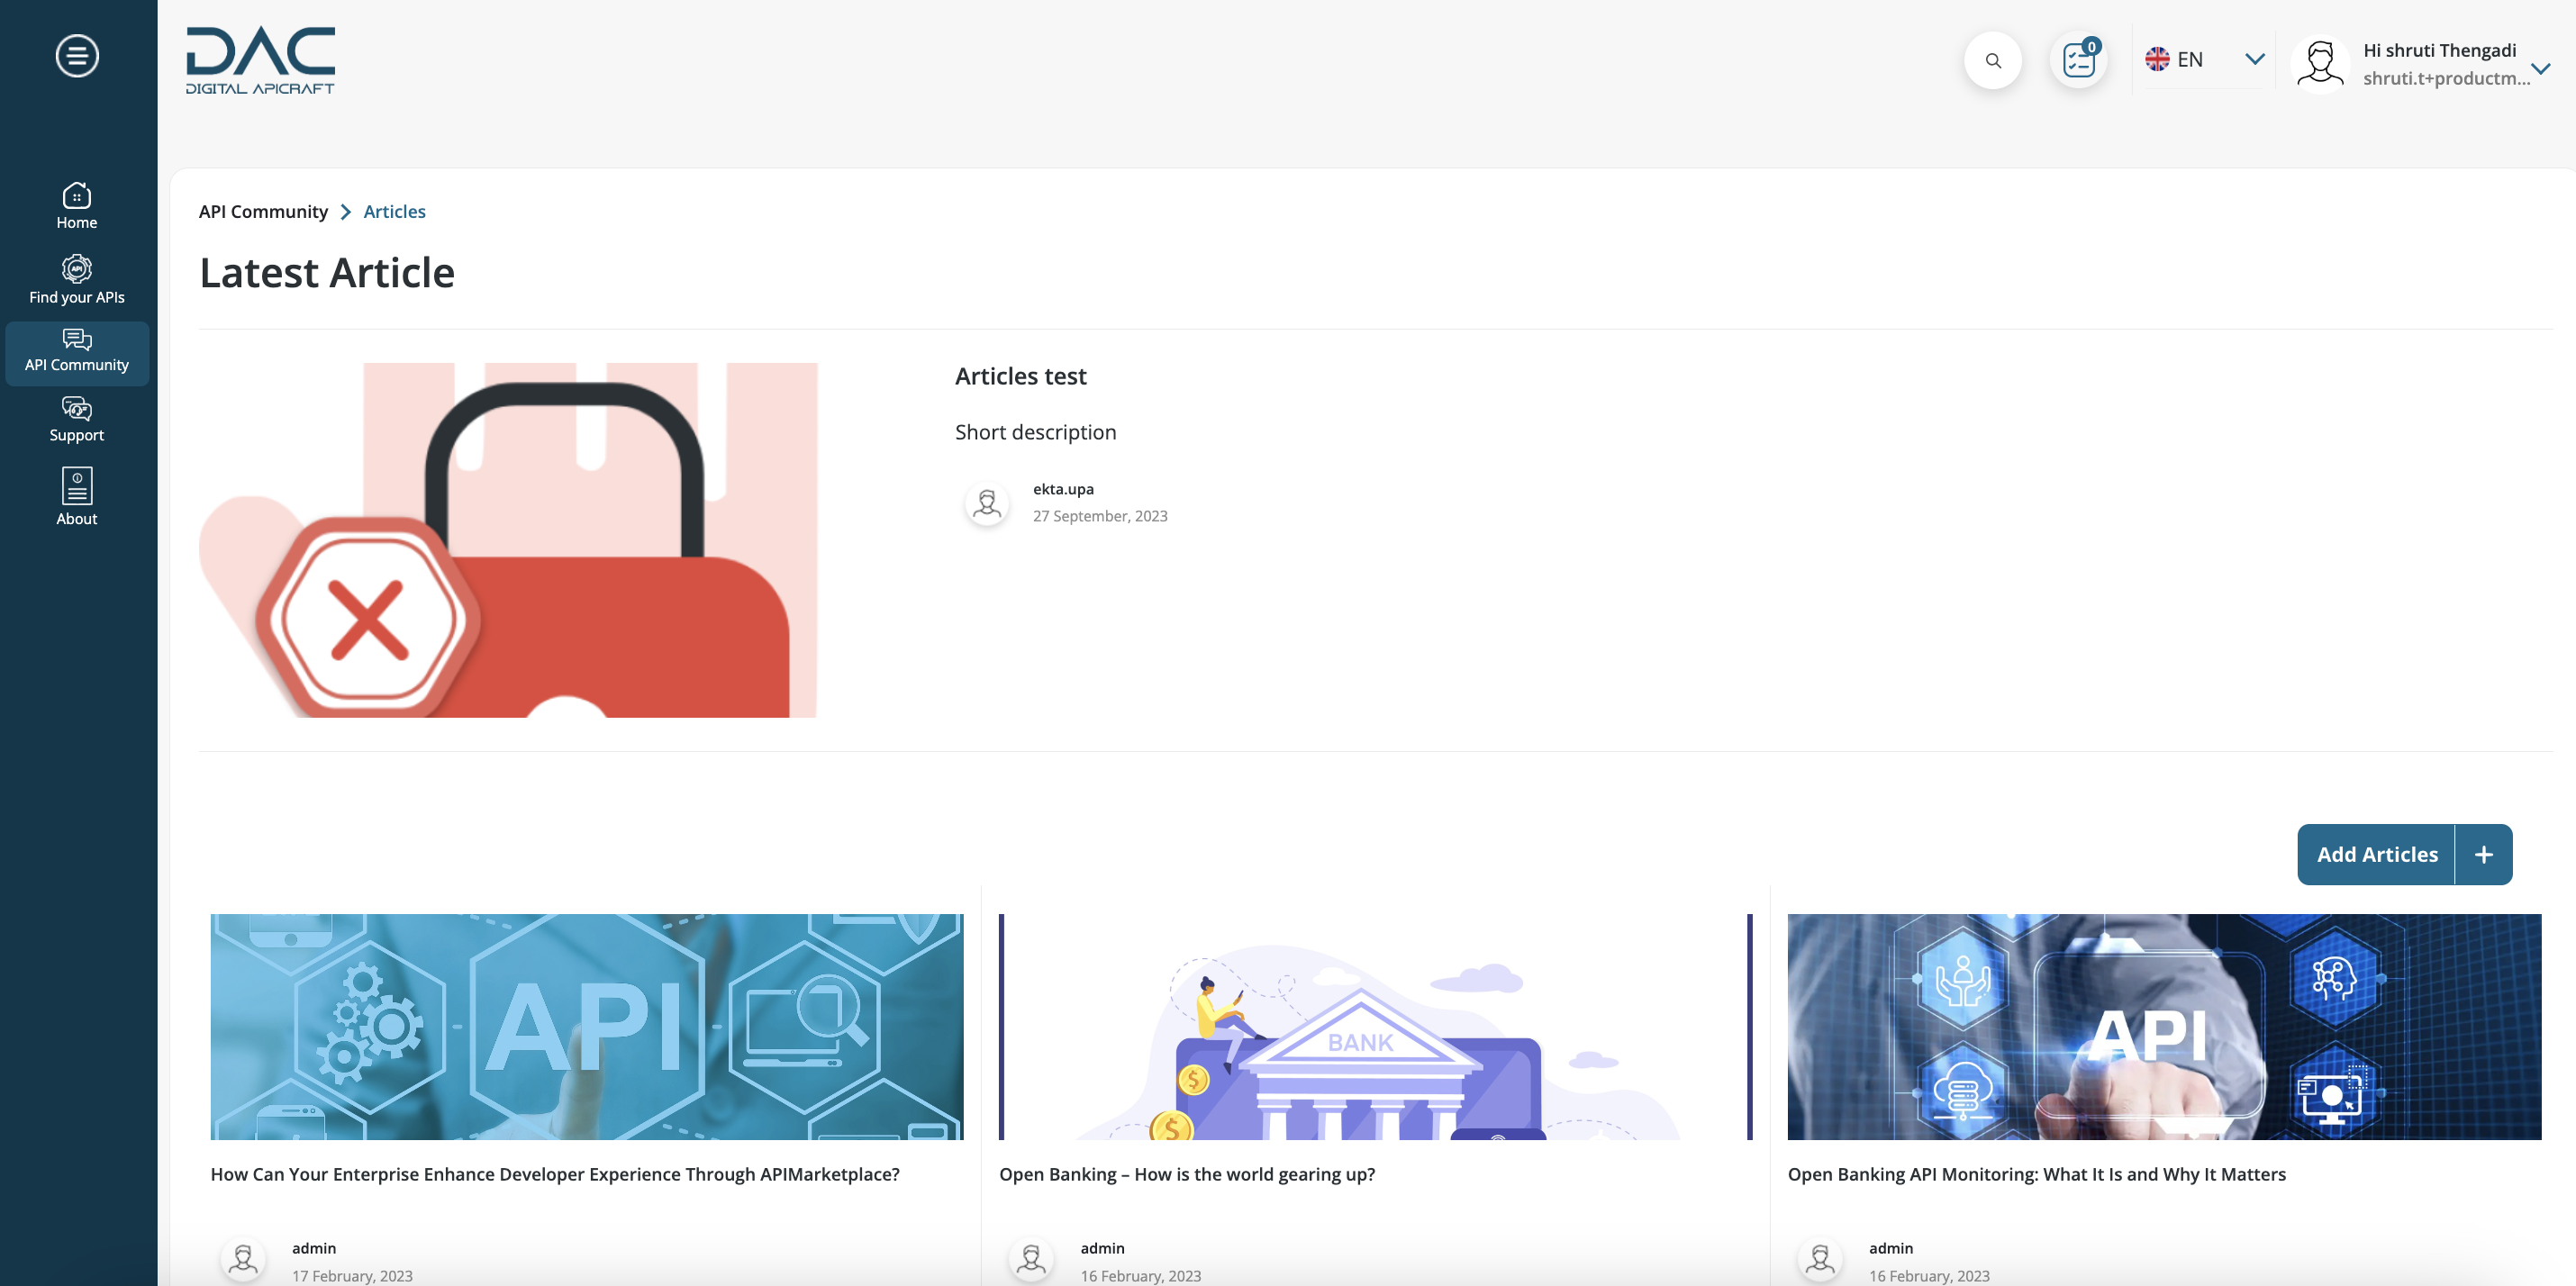The image size is (2576, 1286).
Task: Click the Articles test latest article
Action: click(1020, 377)
